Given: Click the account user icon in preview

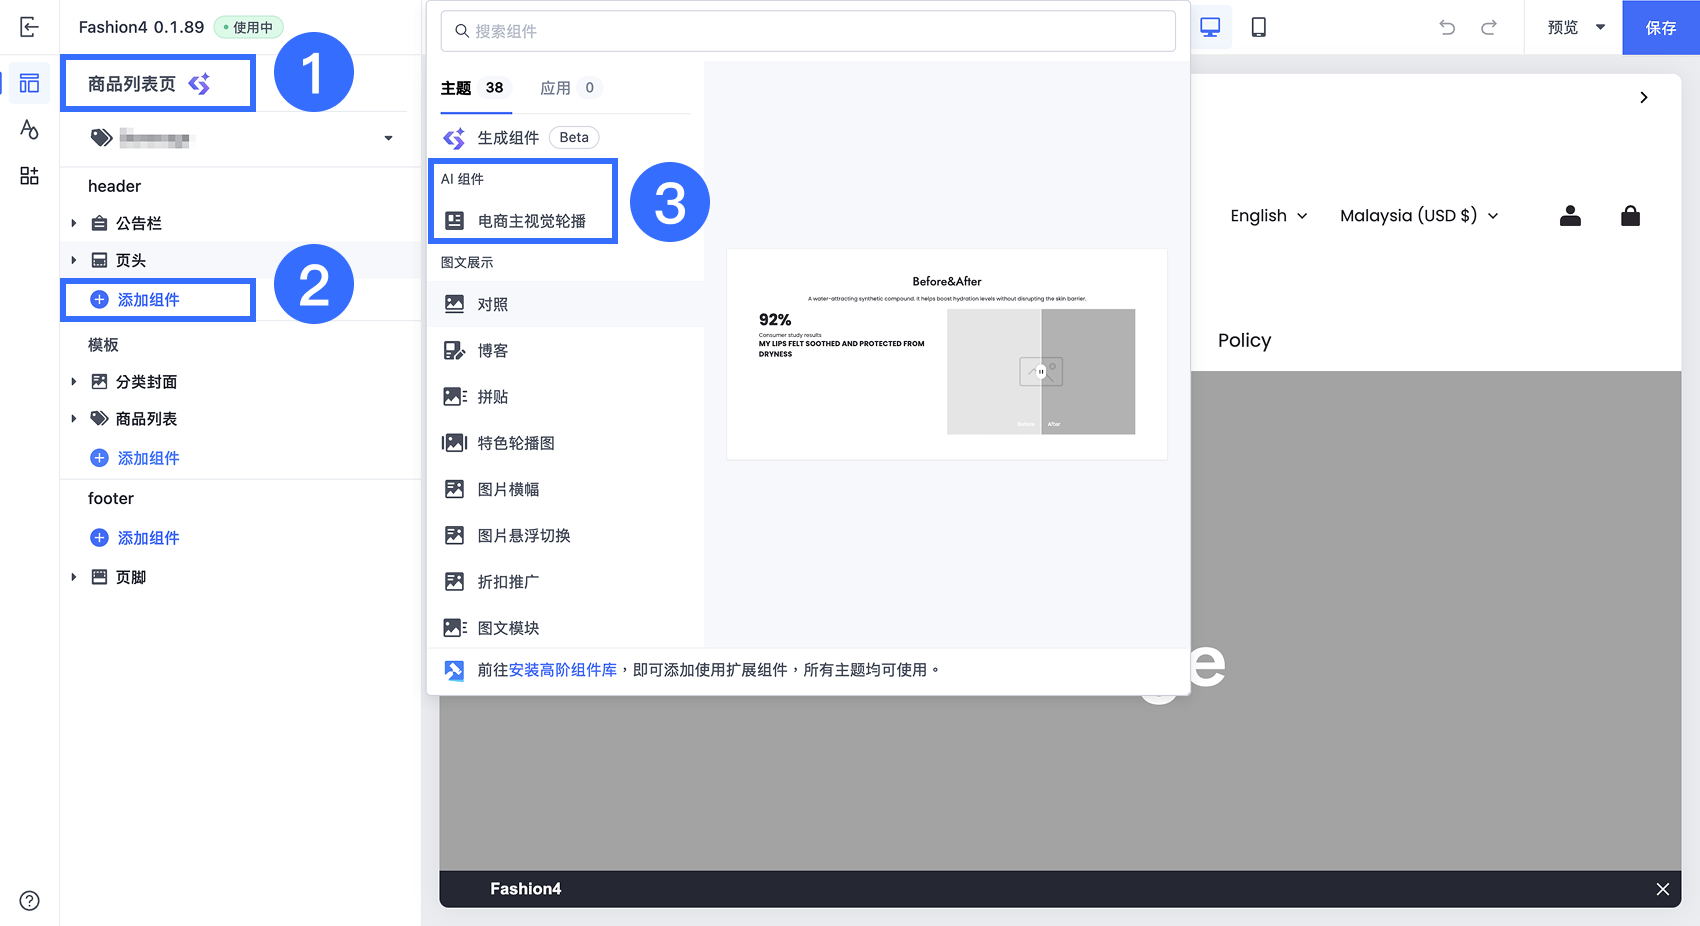Looking at the screenshot, I should pyautogui.click(x=1570, y=215).
